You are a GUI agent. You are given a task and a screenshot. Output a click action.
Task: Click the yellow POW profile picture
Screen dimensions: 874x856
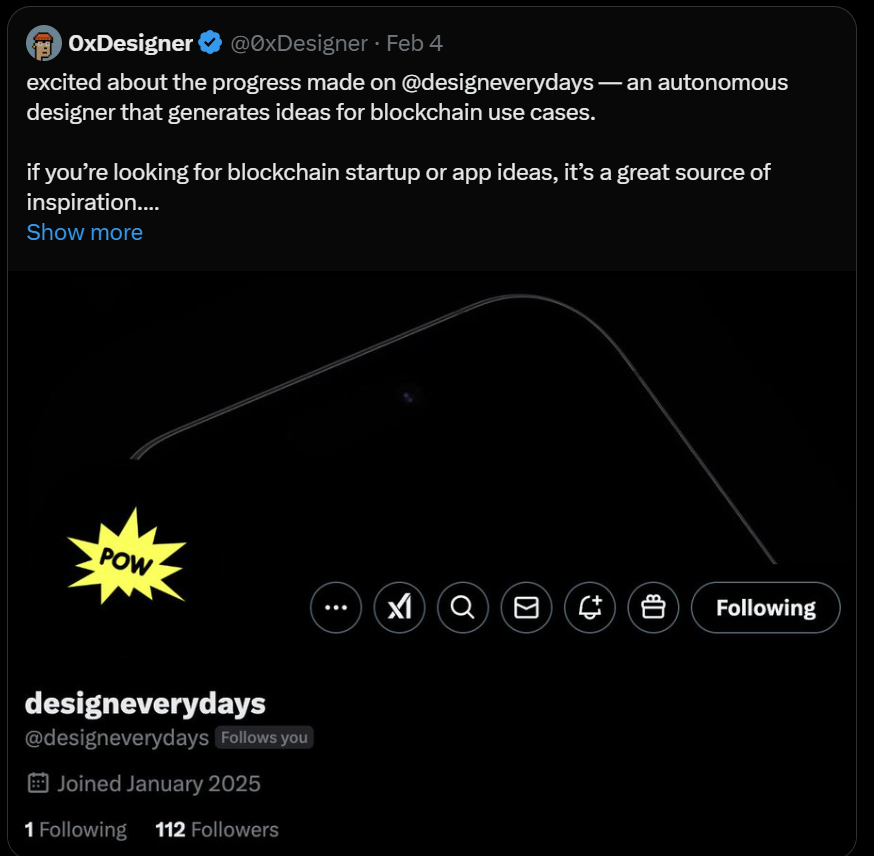(x=125, y=557)
